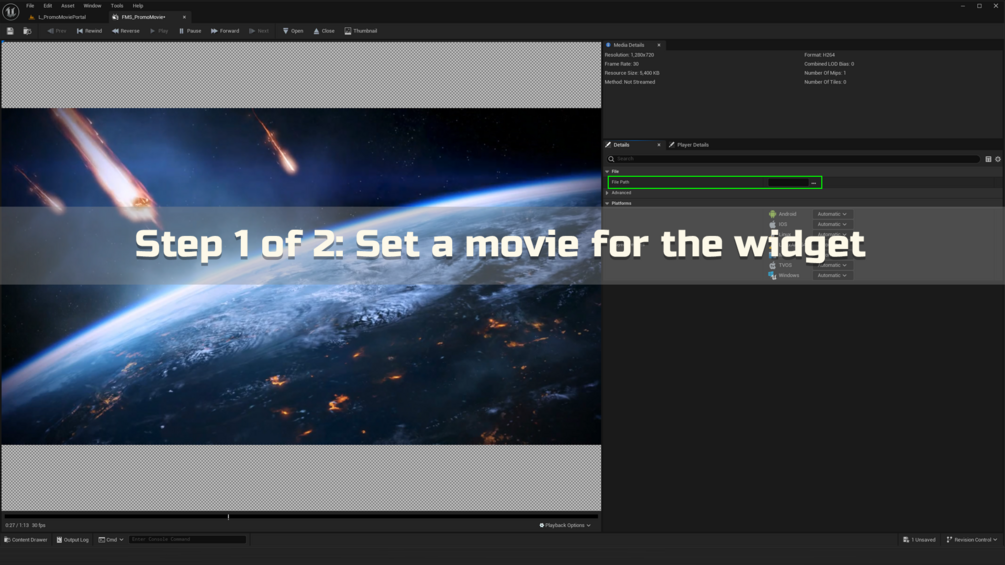
Task: Open the TVOS Automatic dropdown
Action: coord(832,265)
